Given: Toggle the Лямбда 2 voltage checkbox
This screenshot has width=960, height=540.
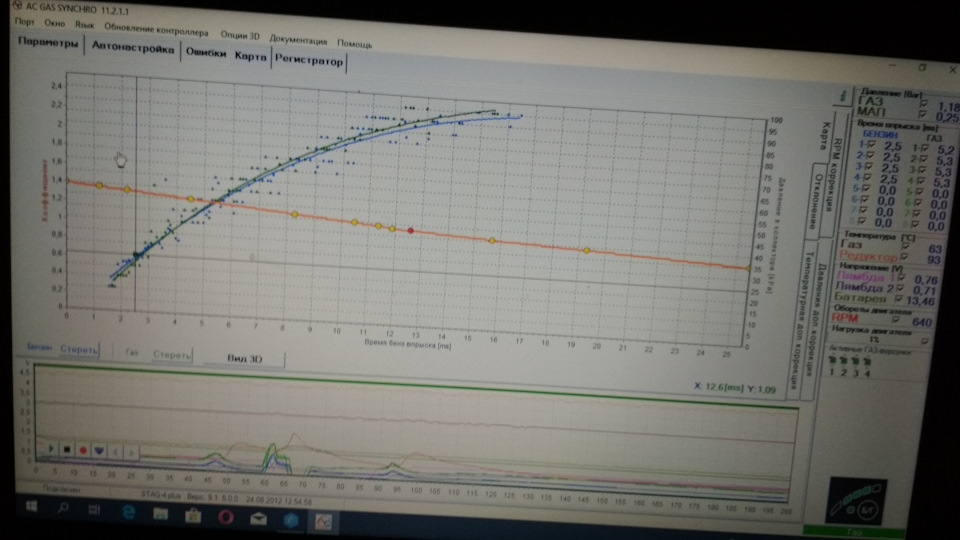Looking at the screenshot, I should pos(900,288).
